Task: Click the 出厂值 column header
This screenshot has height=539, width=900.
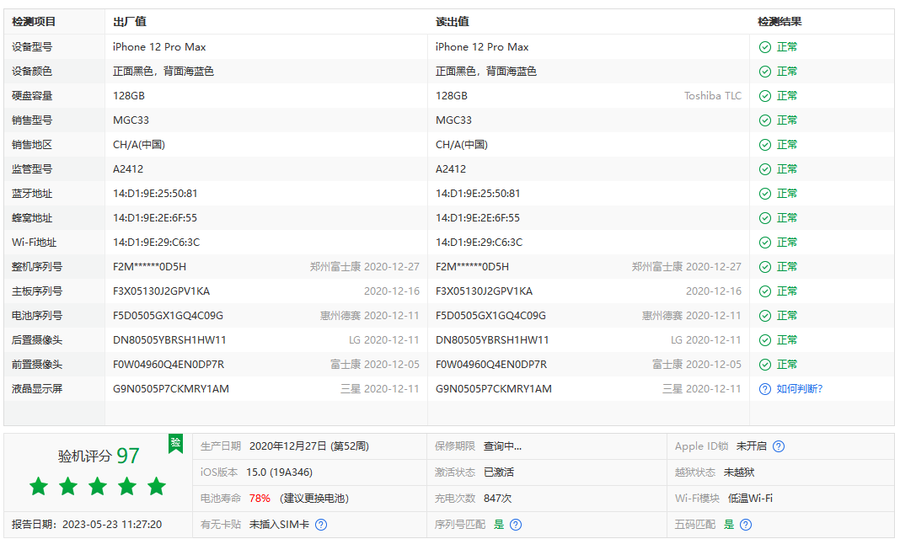Action: pyautogui.click(x=130, y=22)
